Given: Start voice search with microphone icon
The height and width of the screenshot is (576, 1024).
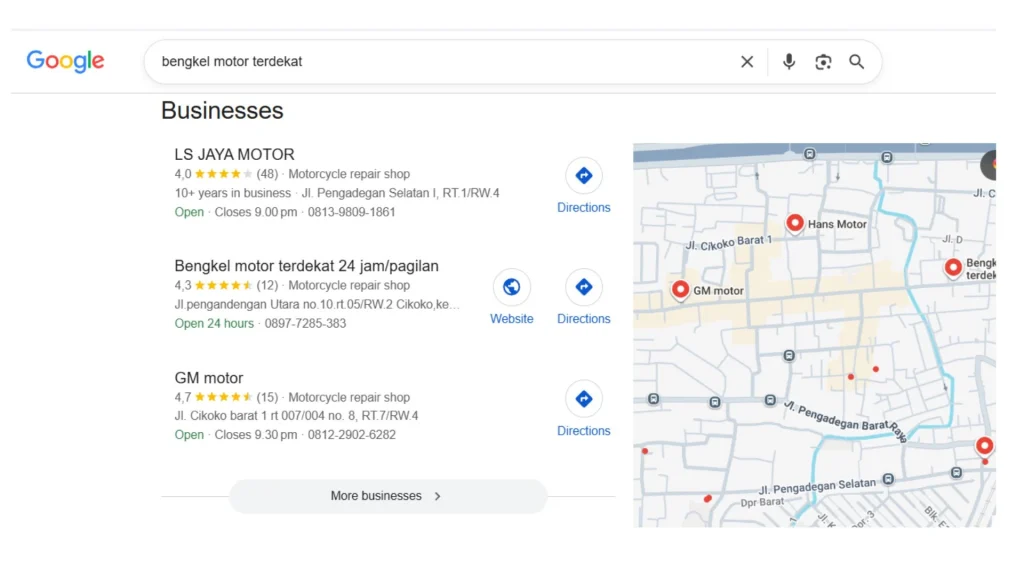Looking at the screenshot, I should tap(789, 61).
